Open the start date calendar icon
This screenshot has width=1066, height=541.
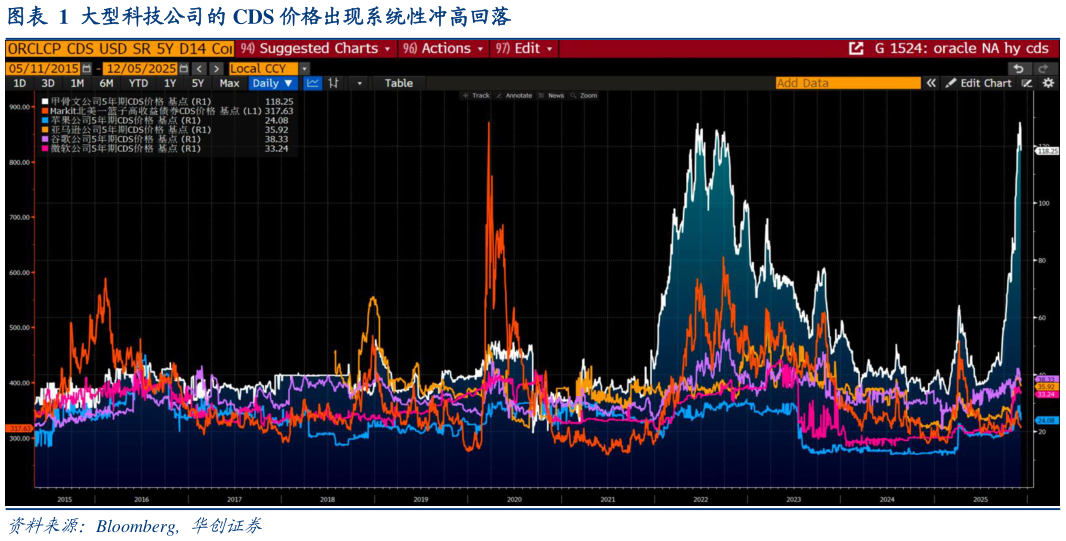(86, 69)
